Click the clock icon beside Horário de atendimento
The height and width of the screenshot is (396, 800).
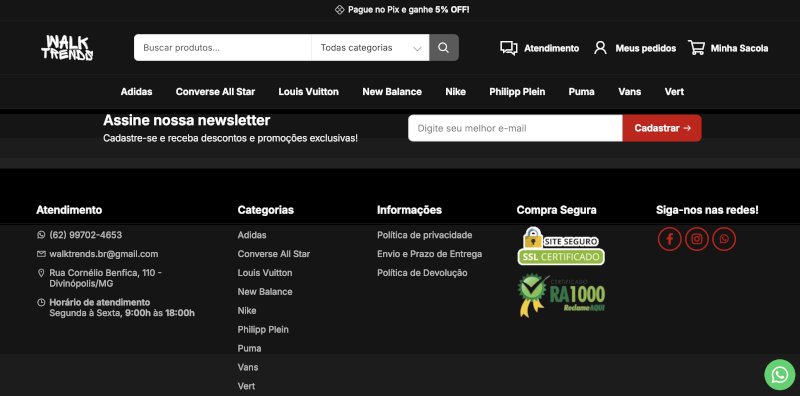(x=41, y=303)
